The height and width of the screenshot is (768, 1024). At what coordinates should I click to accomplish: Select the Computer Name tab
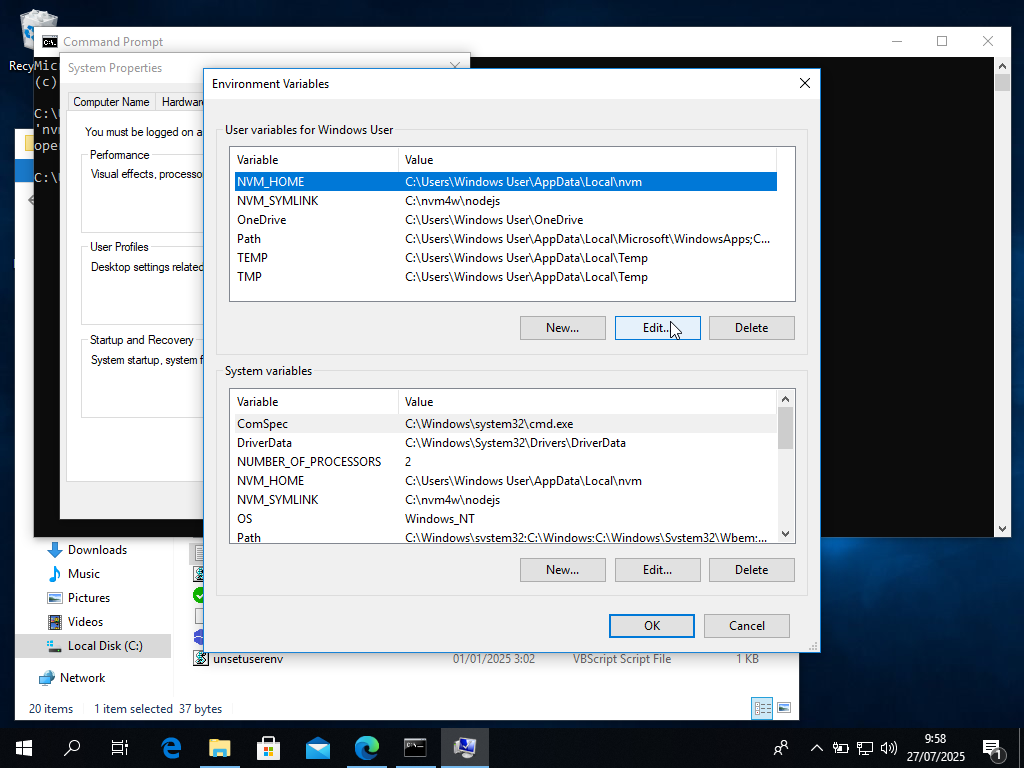[111, 102]
